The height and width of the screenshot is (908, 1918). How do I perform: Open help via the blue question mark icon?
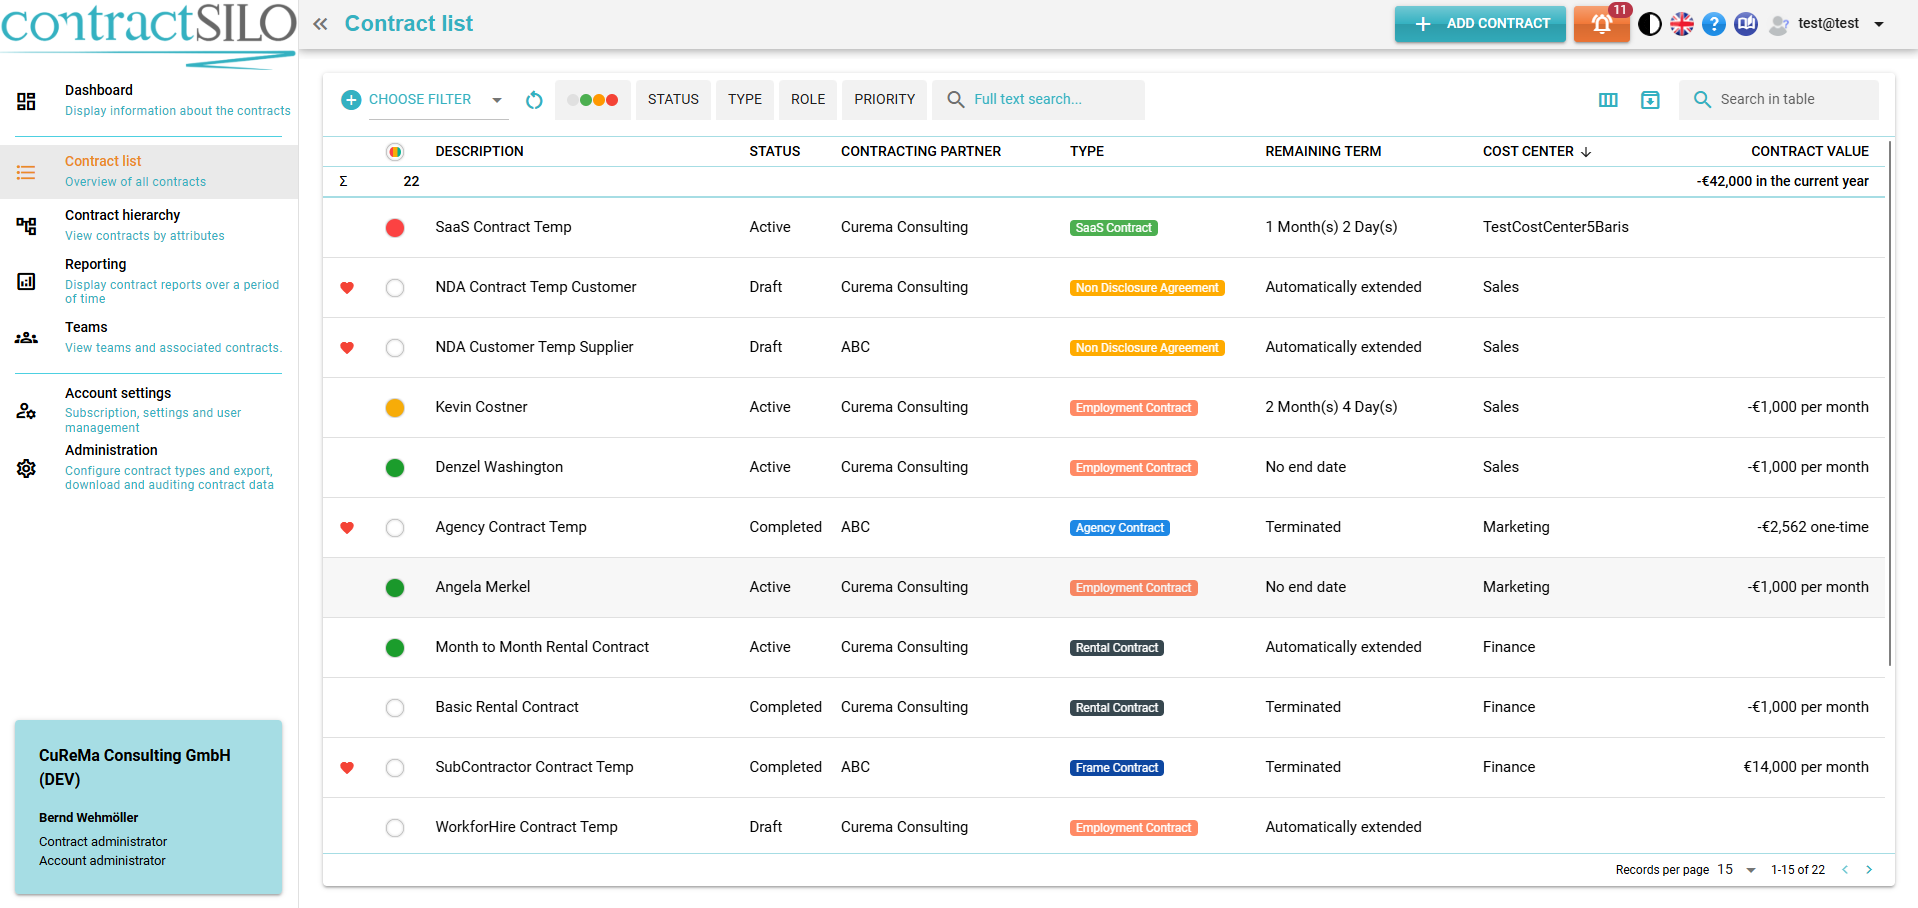click(x=1714, y=24)
